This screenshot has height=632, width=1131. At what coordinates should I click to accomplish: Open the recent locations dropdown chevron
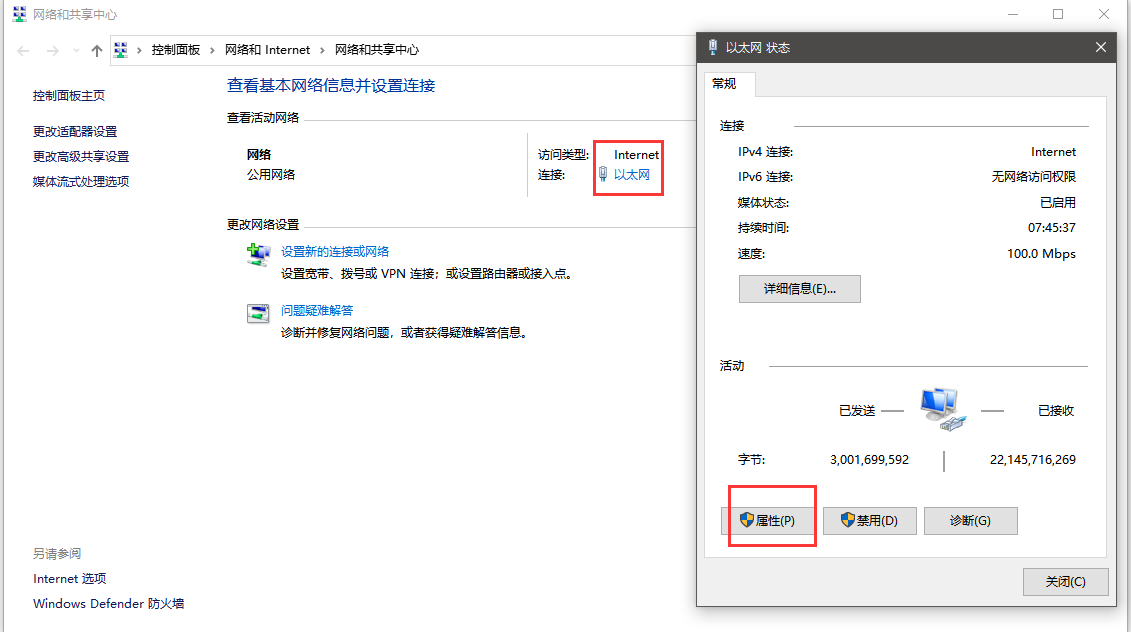[76, 51]
